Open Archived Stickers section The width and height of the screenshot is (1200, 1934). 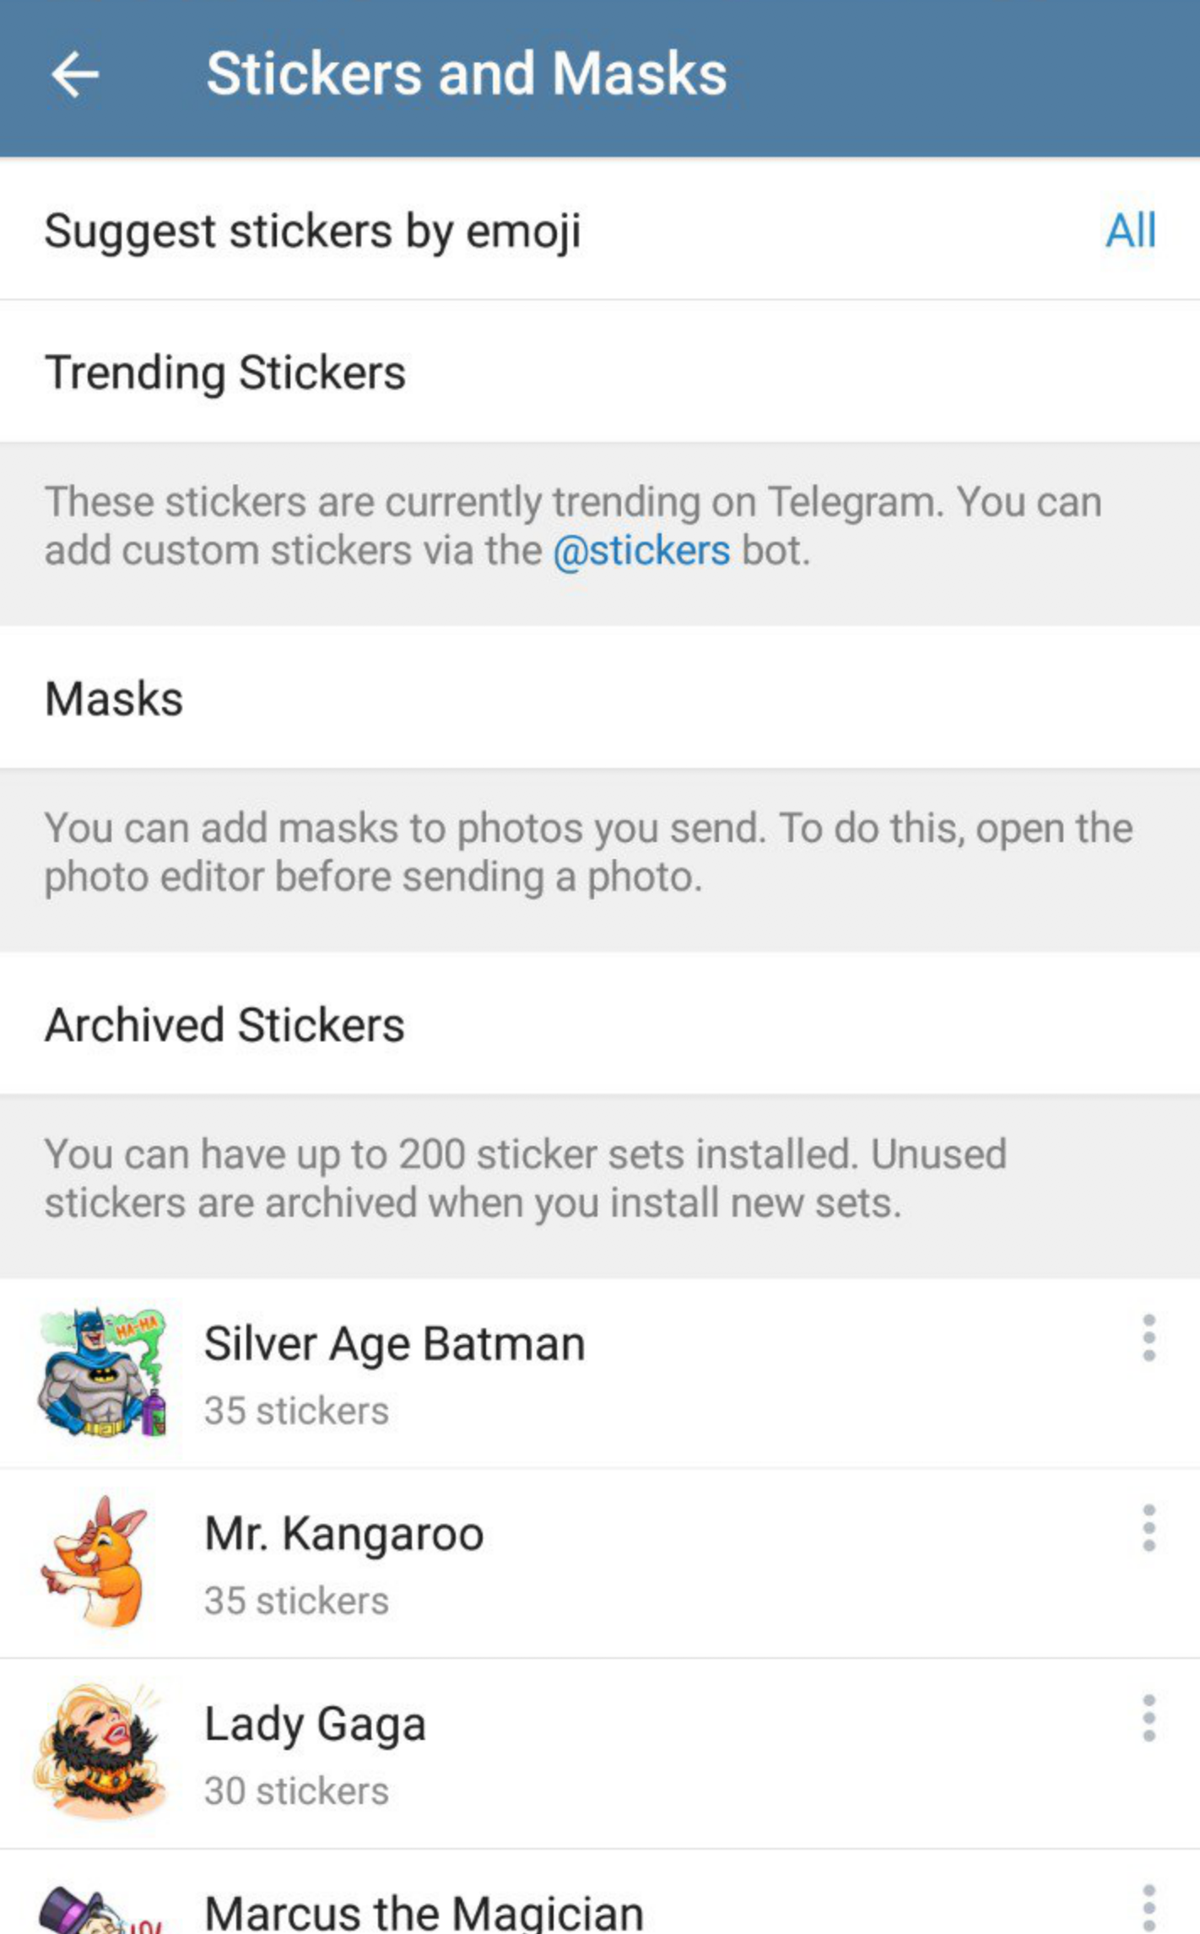coord(225,1025)
